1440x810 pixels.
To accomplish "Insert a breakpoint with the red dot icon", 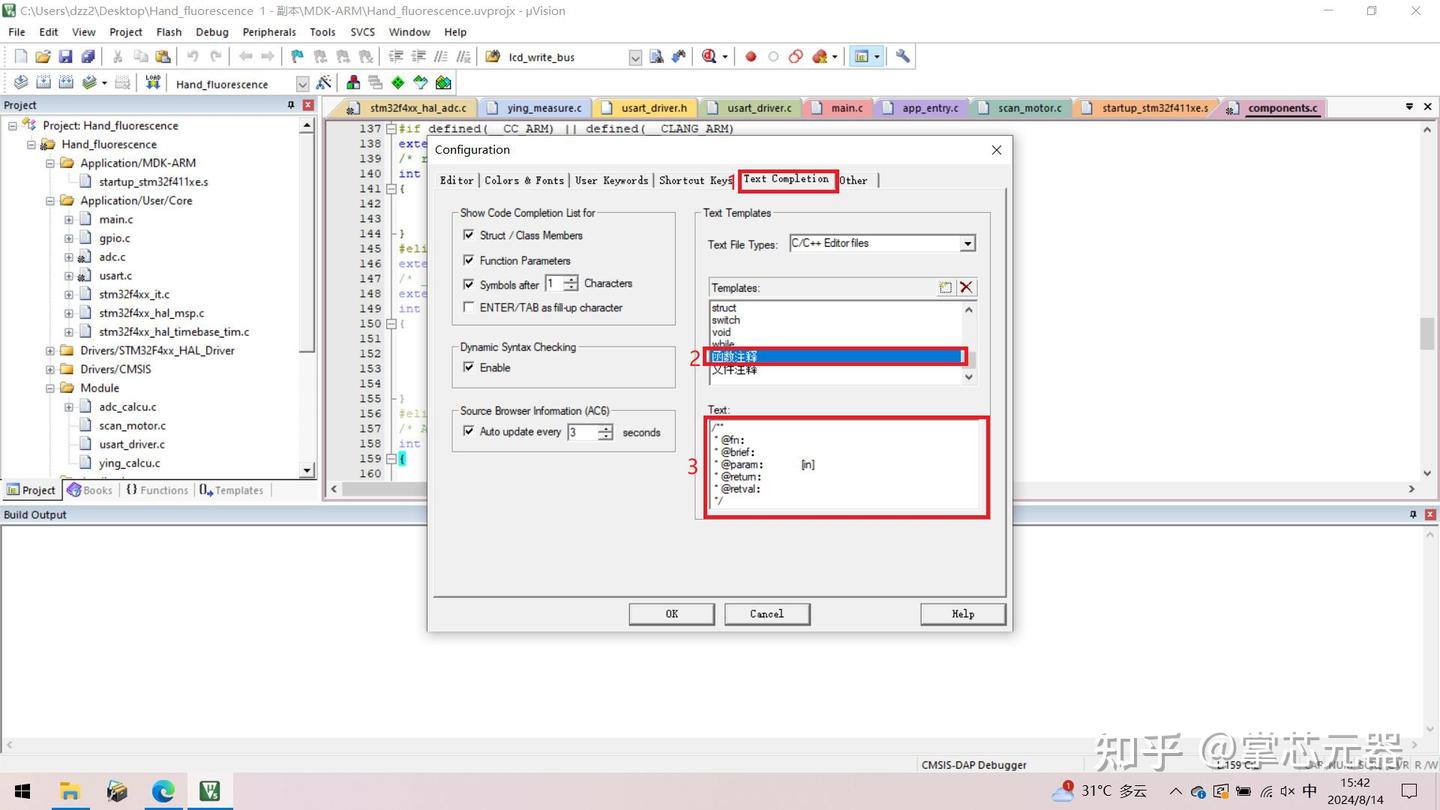I will coord(751,57).
